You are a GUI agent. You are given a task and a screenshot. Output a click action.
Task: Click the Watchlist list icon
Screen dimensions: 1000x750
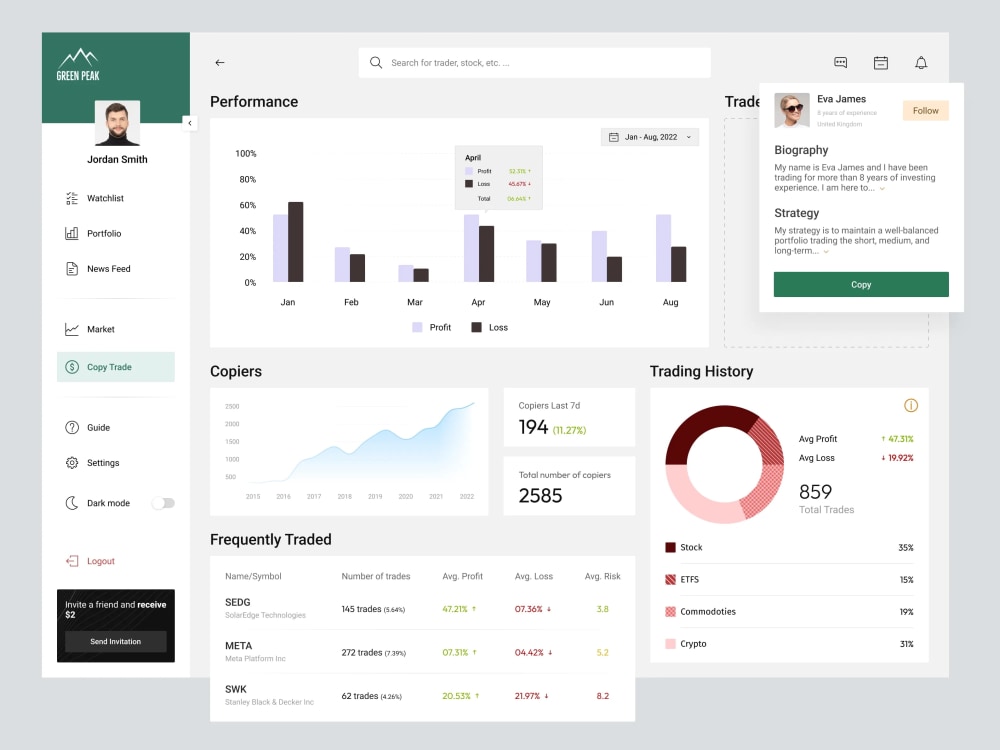coord(72,198)
